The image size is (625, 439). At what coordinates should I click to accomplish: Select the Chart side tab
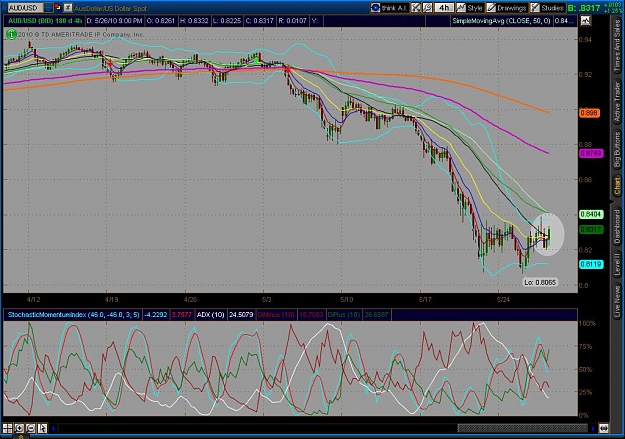[x=617, y=187]
